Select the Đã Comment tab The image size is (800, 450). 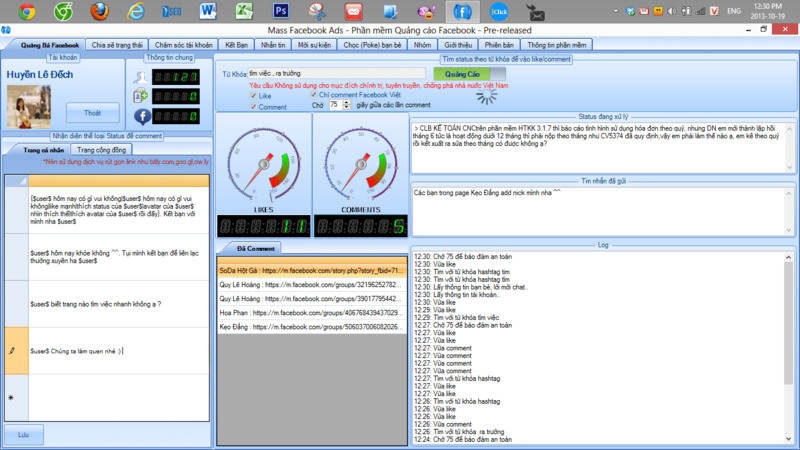[x=255, y=248]
